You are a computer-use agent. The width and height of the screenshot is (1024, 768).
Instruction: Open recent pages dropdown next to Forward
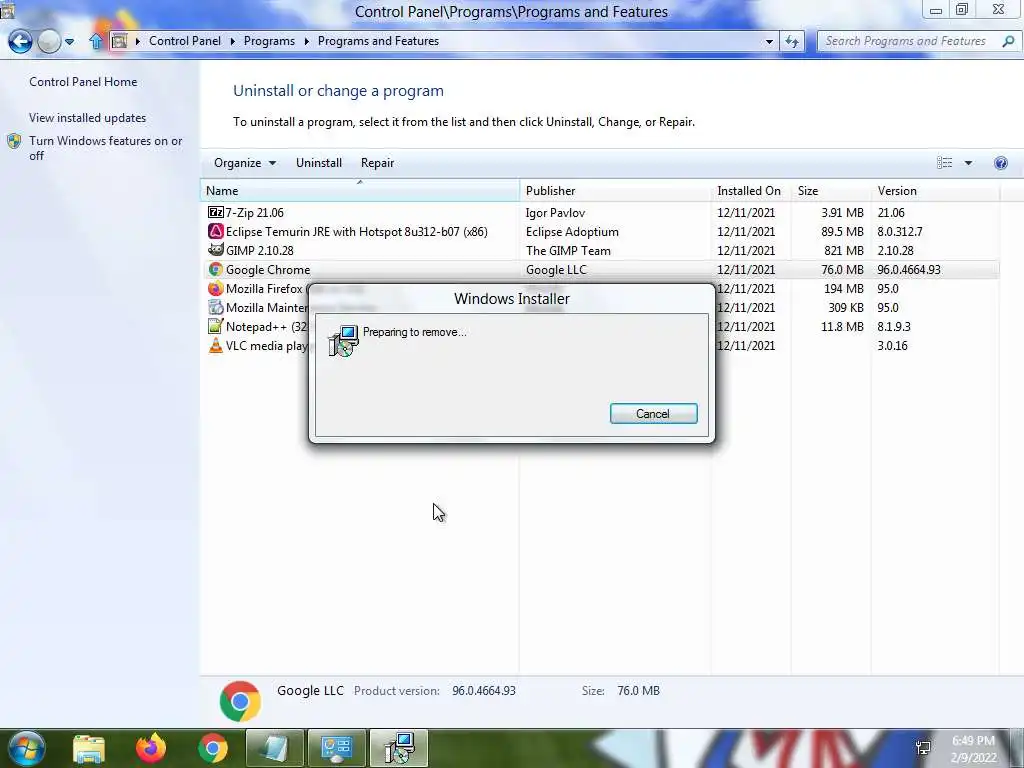tap(69, 41)
